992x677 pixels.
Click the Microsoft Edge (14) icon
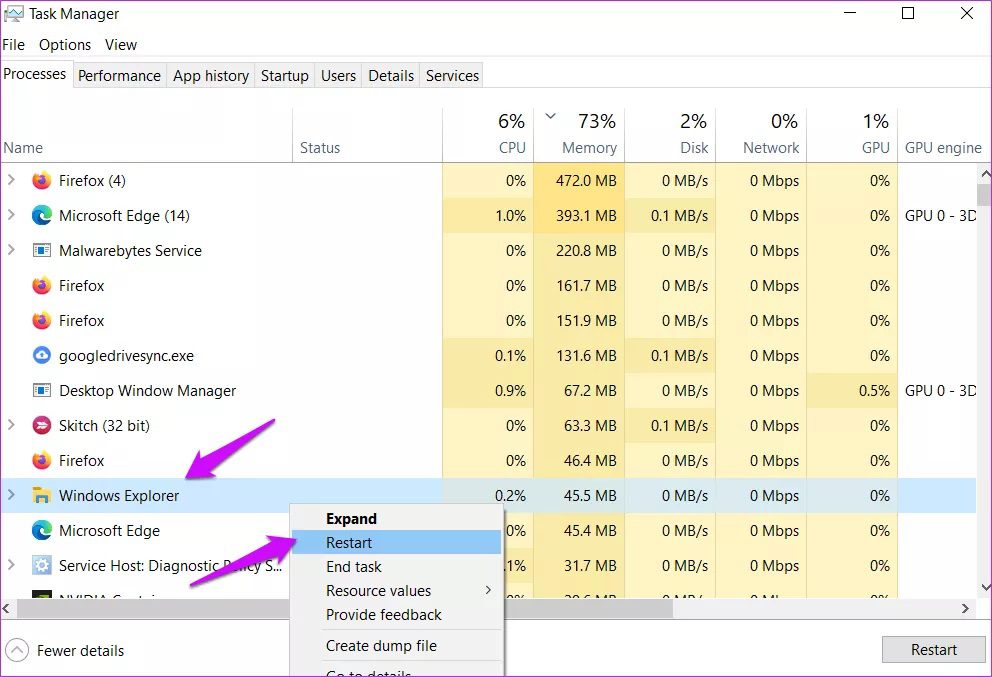(x=42, y=216)
